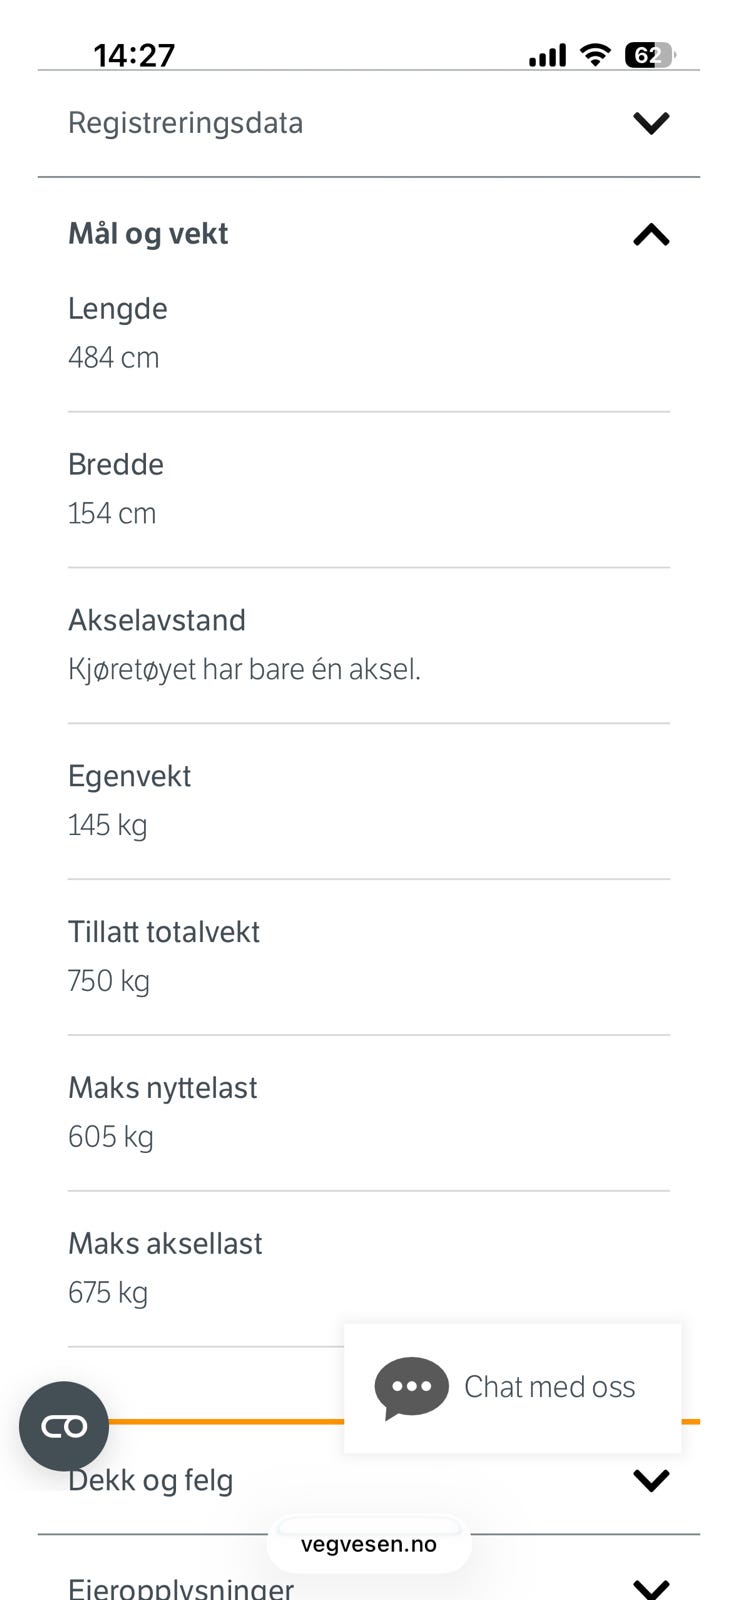Tap the vegvesen.no address pill

click(x=369, y=1544)
